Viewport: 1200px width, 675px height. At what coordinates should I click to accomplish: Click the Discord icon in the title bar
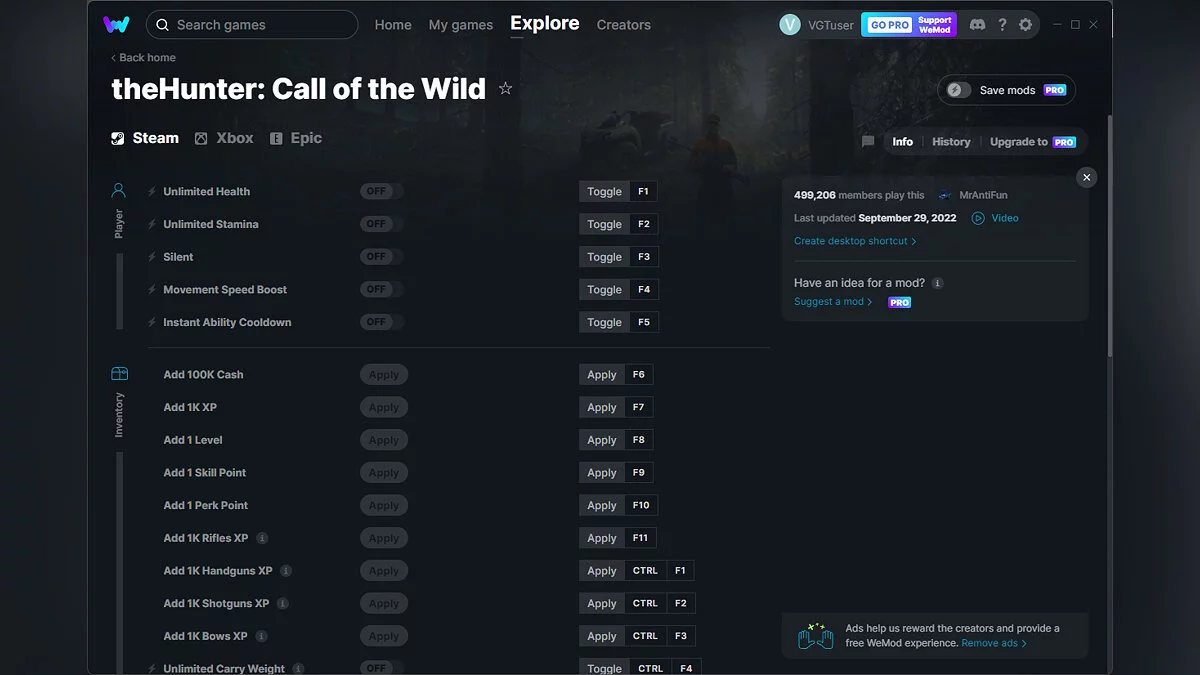point(977,24)
